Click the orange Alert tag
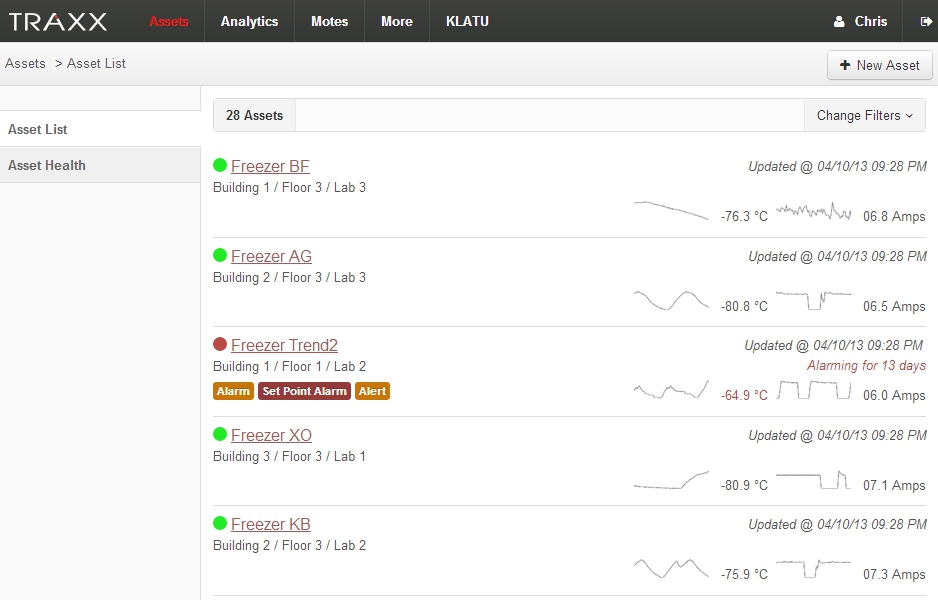 coord(372,391)
